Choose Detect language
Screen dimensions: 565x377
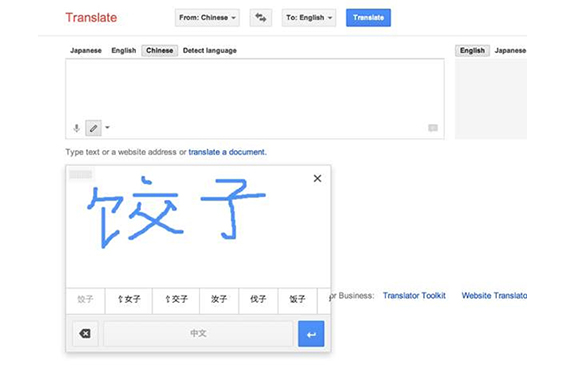210,50
